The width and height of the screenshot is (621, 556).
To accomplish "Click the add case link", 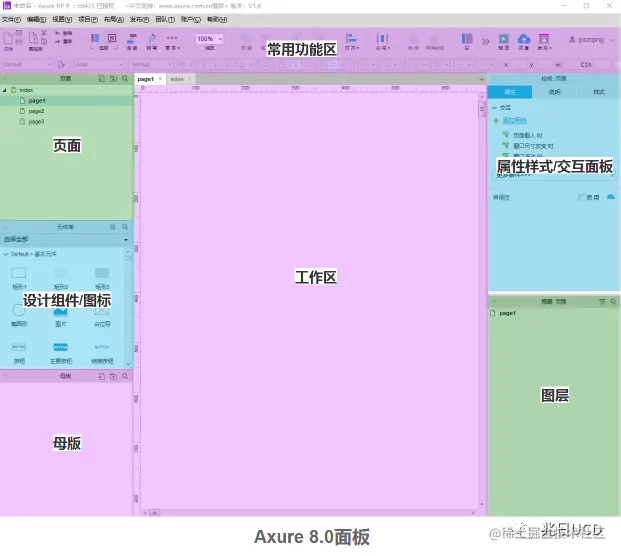I will coord(514,120).
